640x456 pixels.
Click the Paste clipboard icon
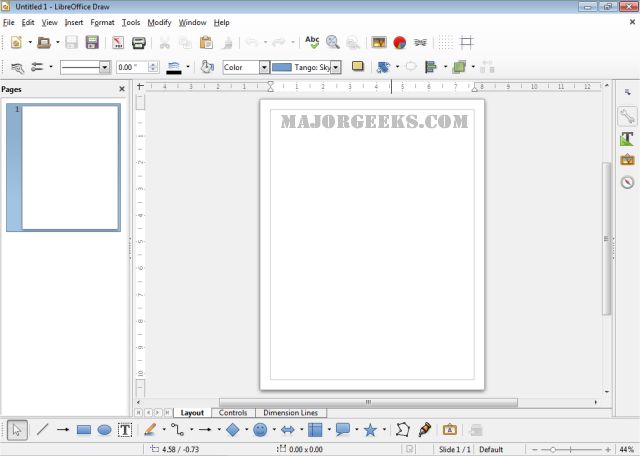[206, 42]
